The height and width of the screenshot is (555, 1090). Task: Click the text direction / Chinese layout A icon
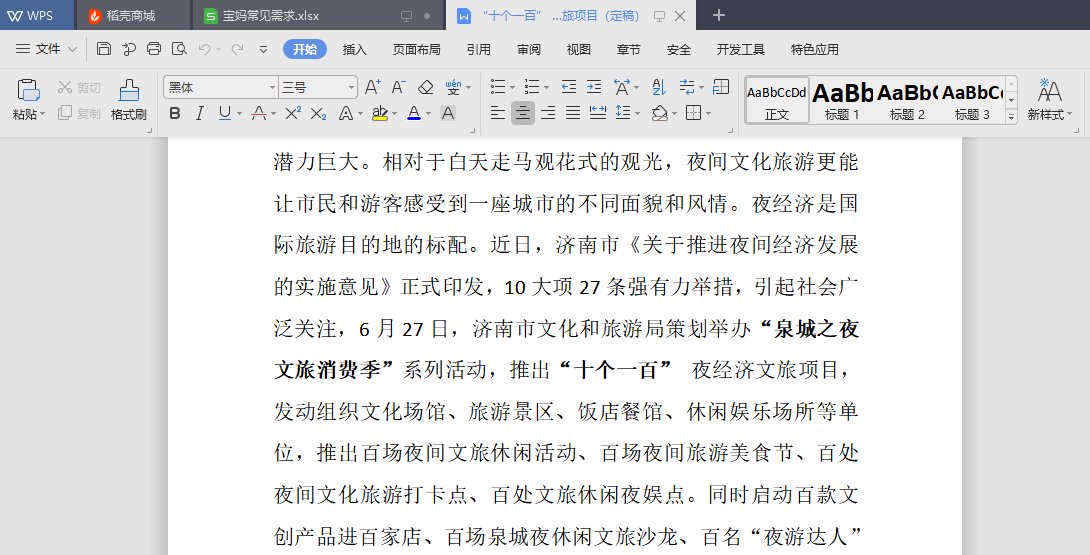tap(621, 87)
